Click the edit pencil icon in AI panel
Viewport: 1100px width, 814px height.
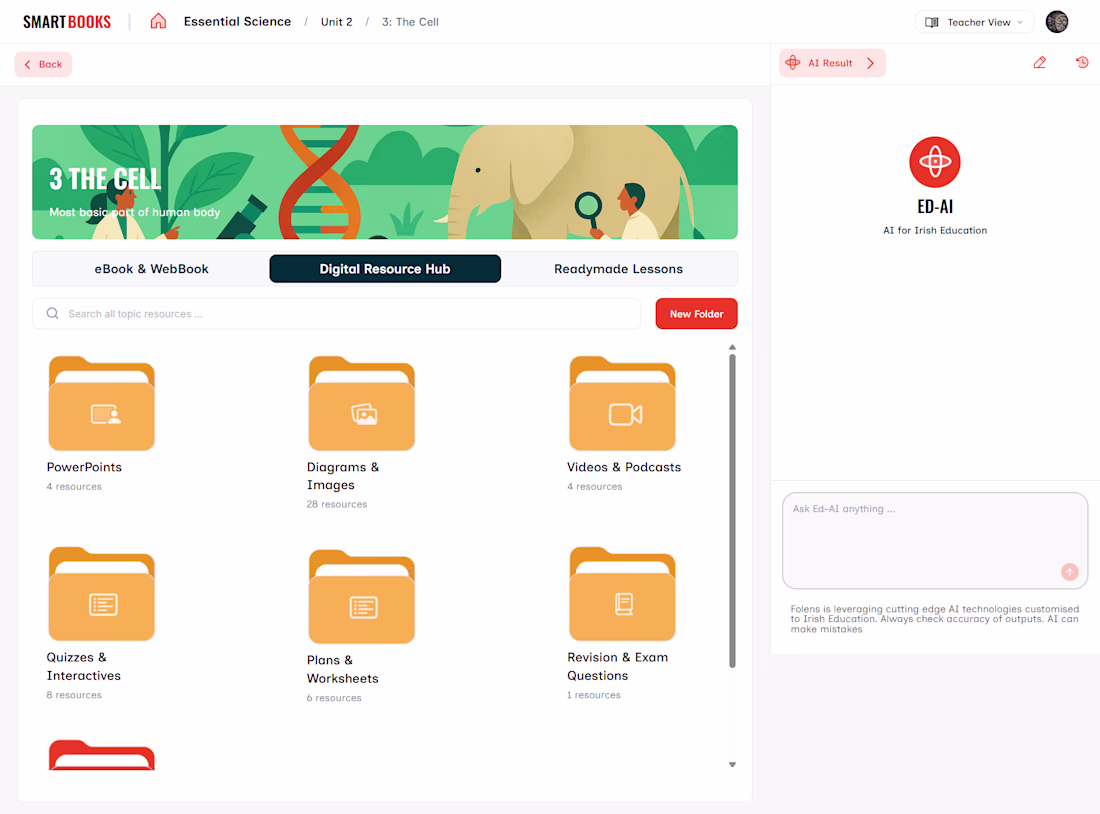point(1040,62)
